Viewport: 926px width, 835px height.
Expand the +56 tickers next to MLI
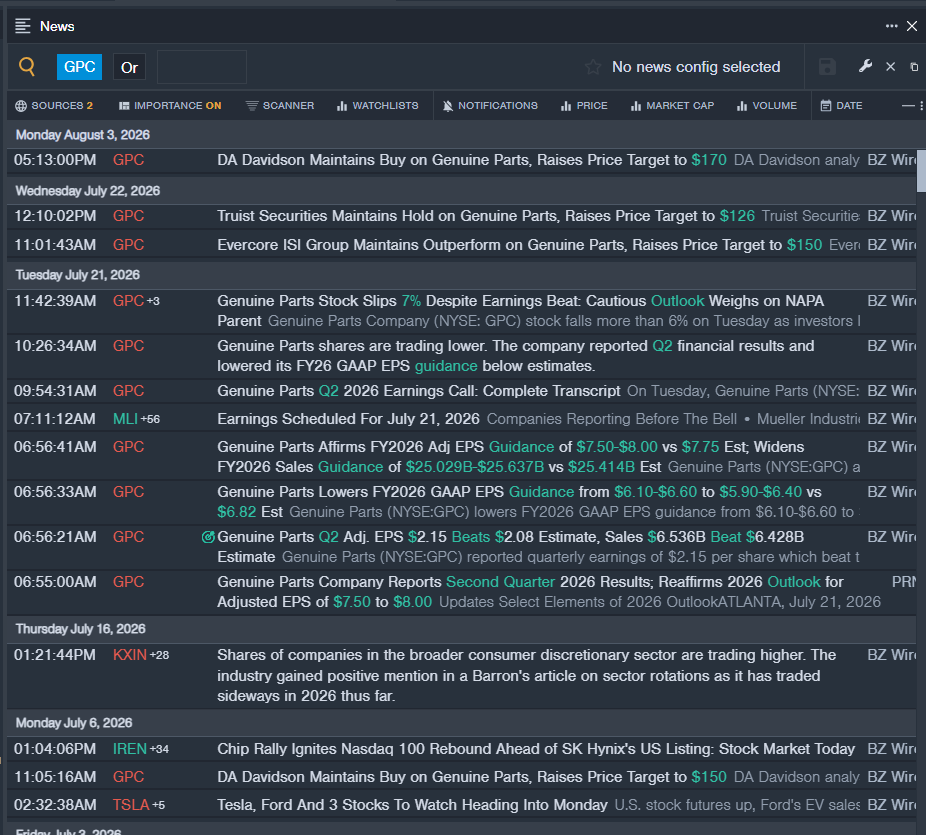click(150, 419)
